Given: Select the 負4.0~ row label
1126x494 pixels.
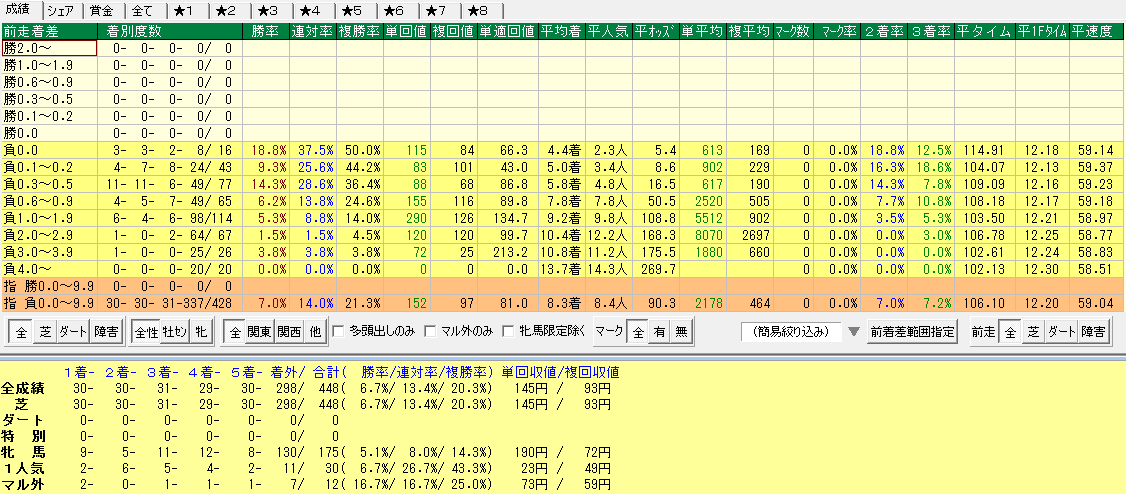Looking at the screenshot, I should (x=49, y=269).
